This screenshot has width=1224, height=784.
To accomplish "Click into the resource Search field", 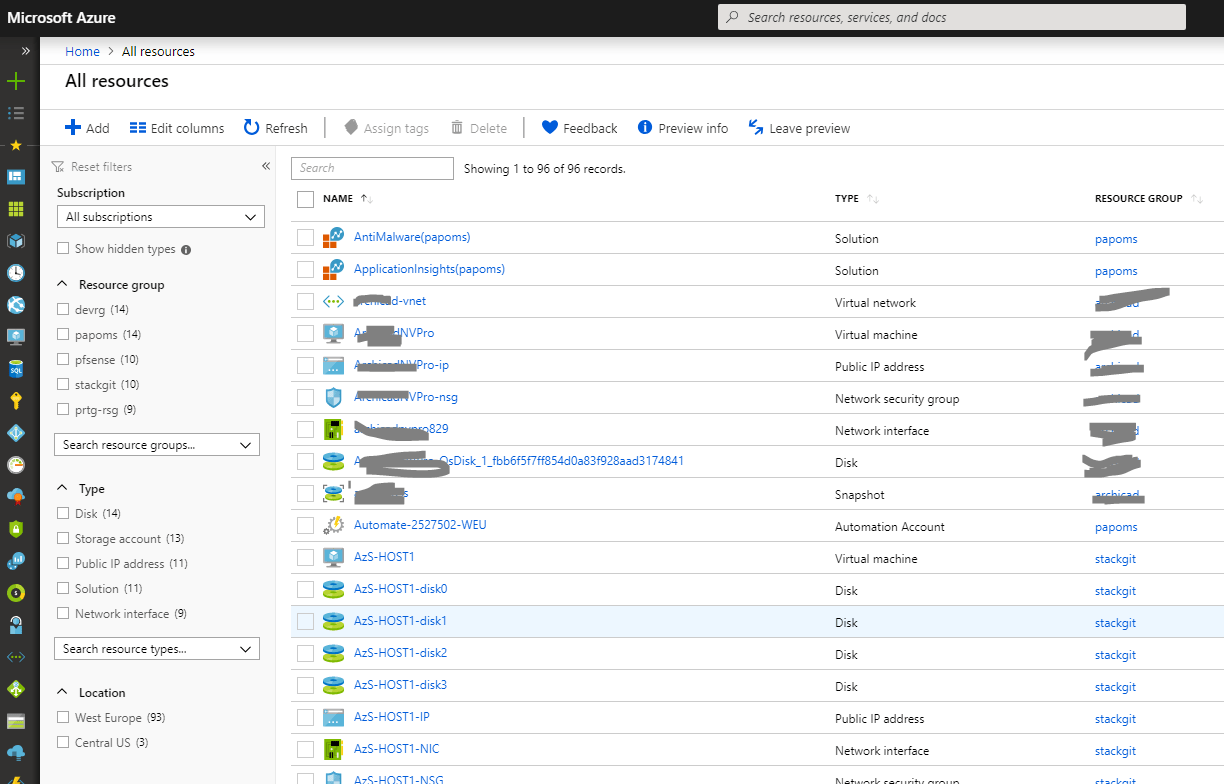I will (372, 168).
